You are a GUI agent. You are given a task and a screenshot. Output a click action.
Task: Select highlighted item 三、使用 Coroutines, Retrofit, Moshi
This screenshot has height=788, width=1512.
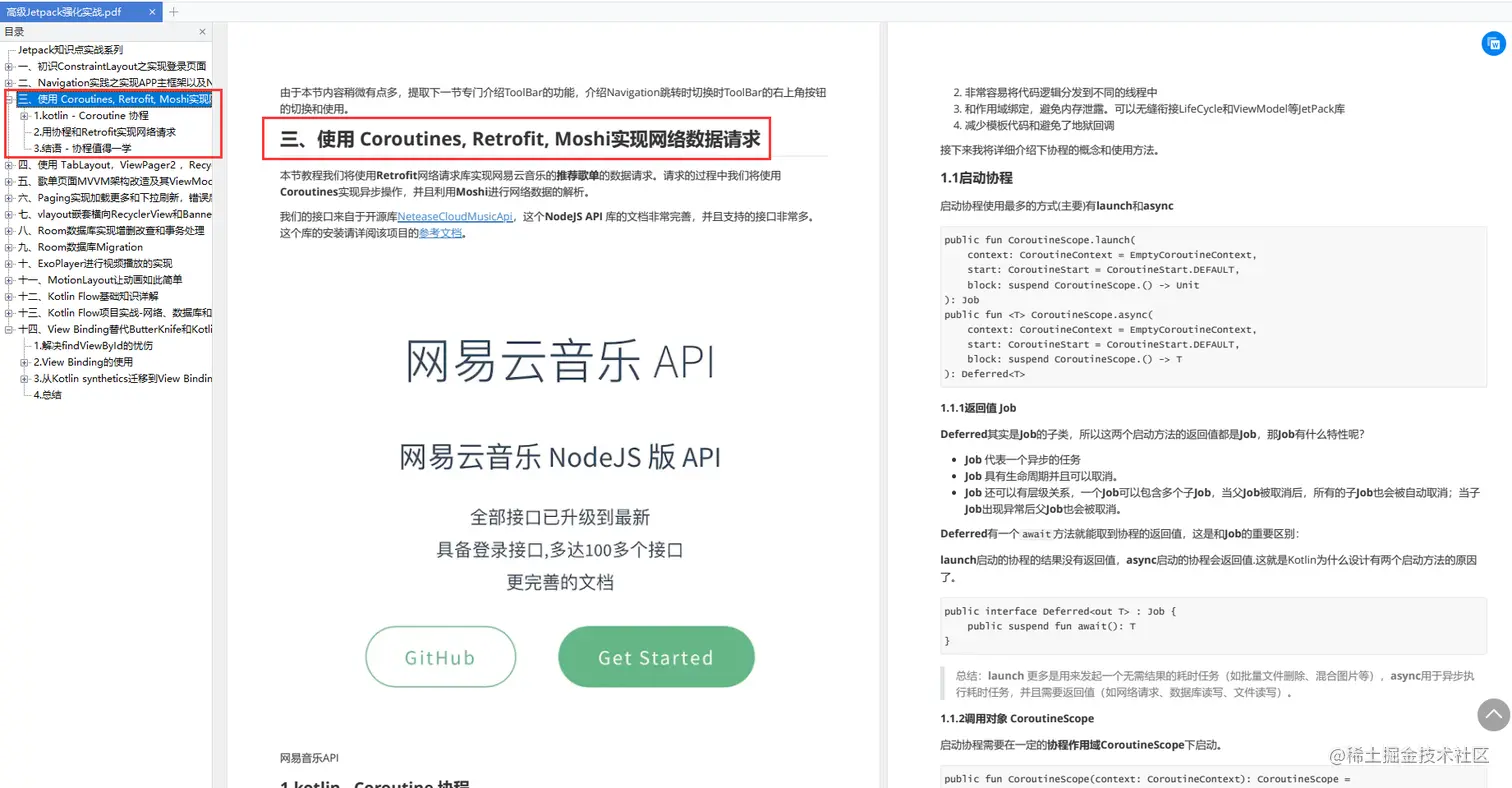point(114,100)
